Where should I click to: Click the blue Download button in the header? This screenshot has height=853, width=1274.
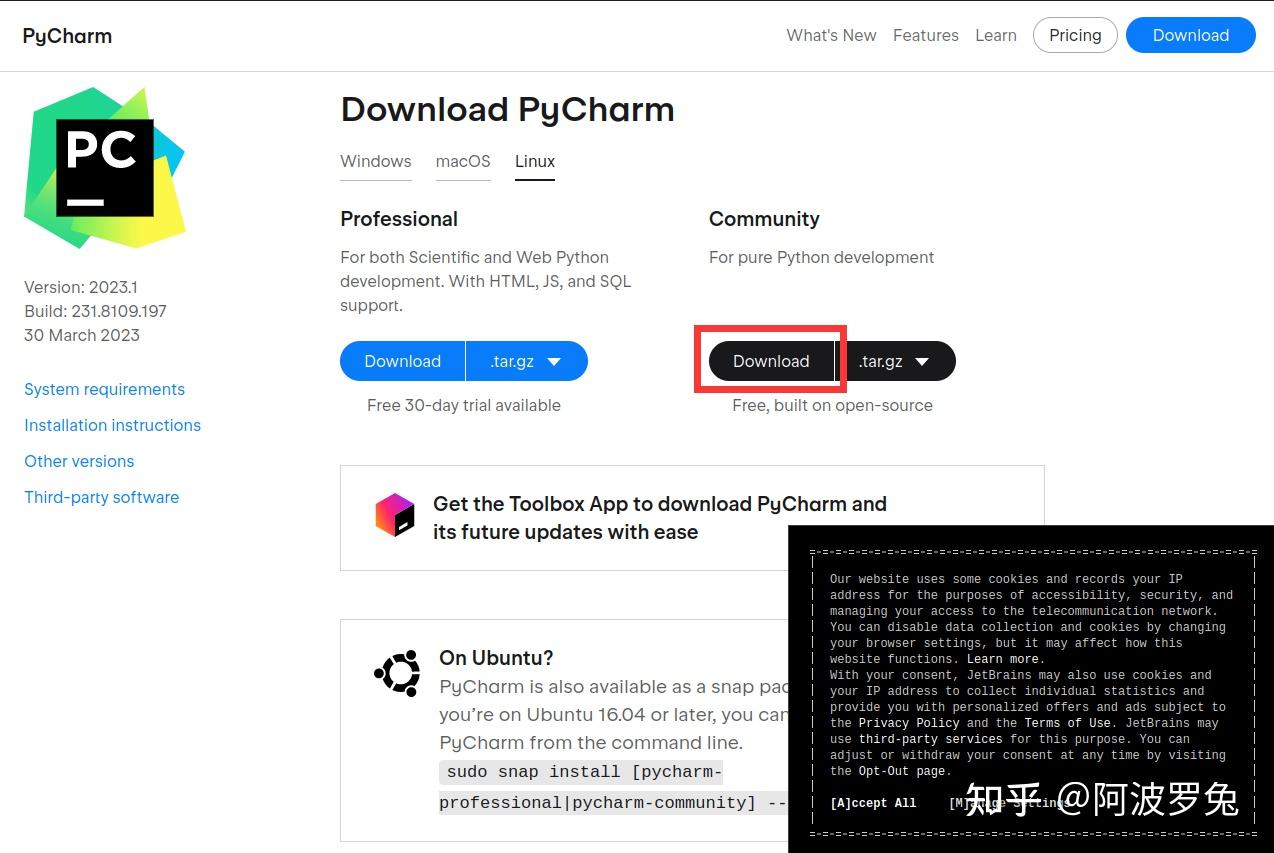[x=1190, y=35]
